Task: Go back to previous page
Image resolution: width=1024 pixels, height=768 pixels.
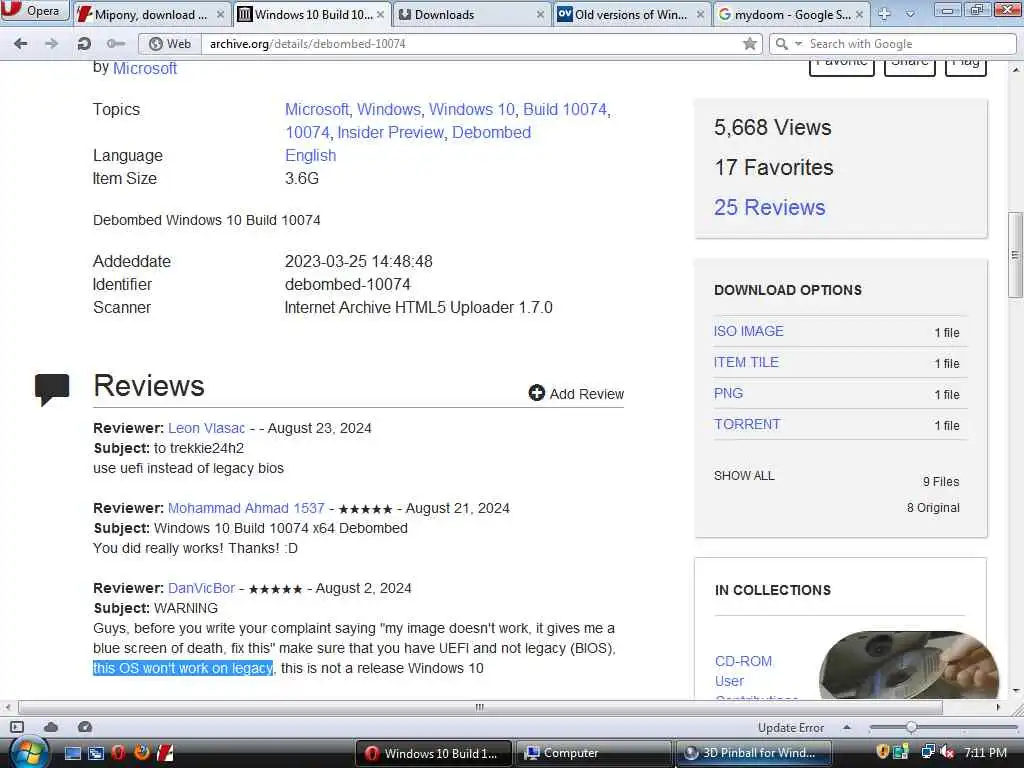Action: (21, 44)
